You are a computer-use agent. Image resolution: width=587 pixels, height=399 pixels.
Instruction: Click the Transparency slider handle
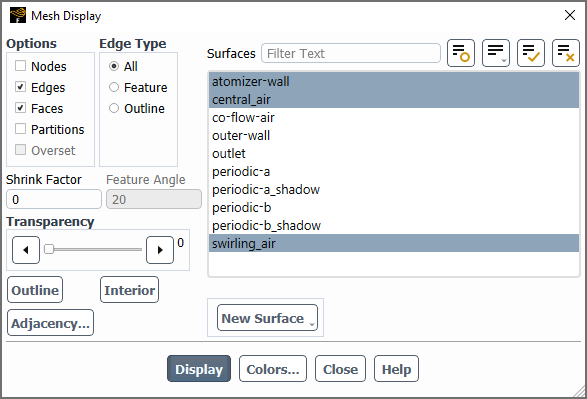click(49, 249)
